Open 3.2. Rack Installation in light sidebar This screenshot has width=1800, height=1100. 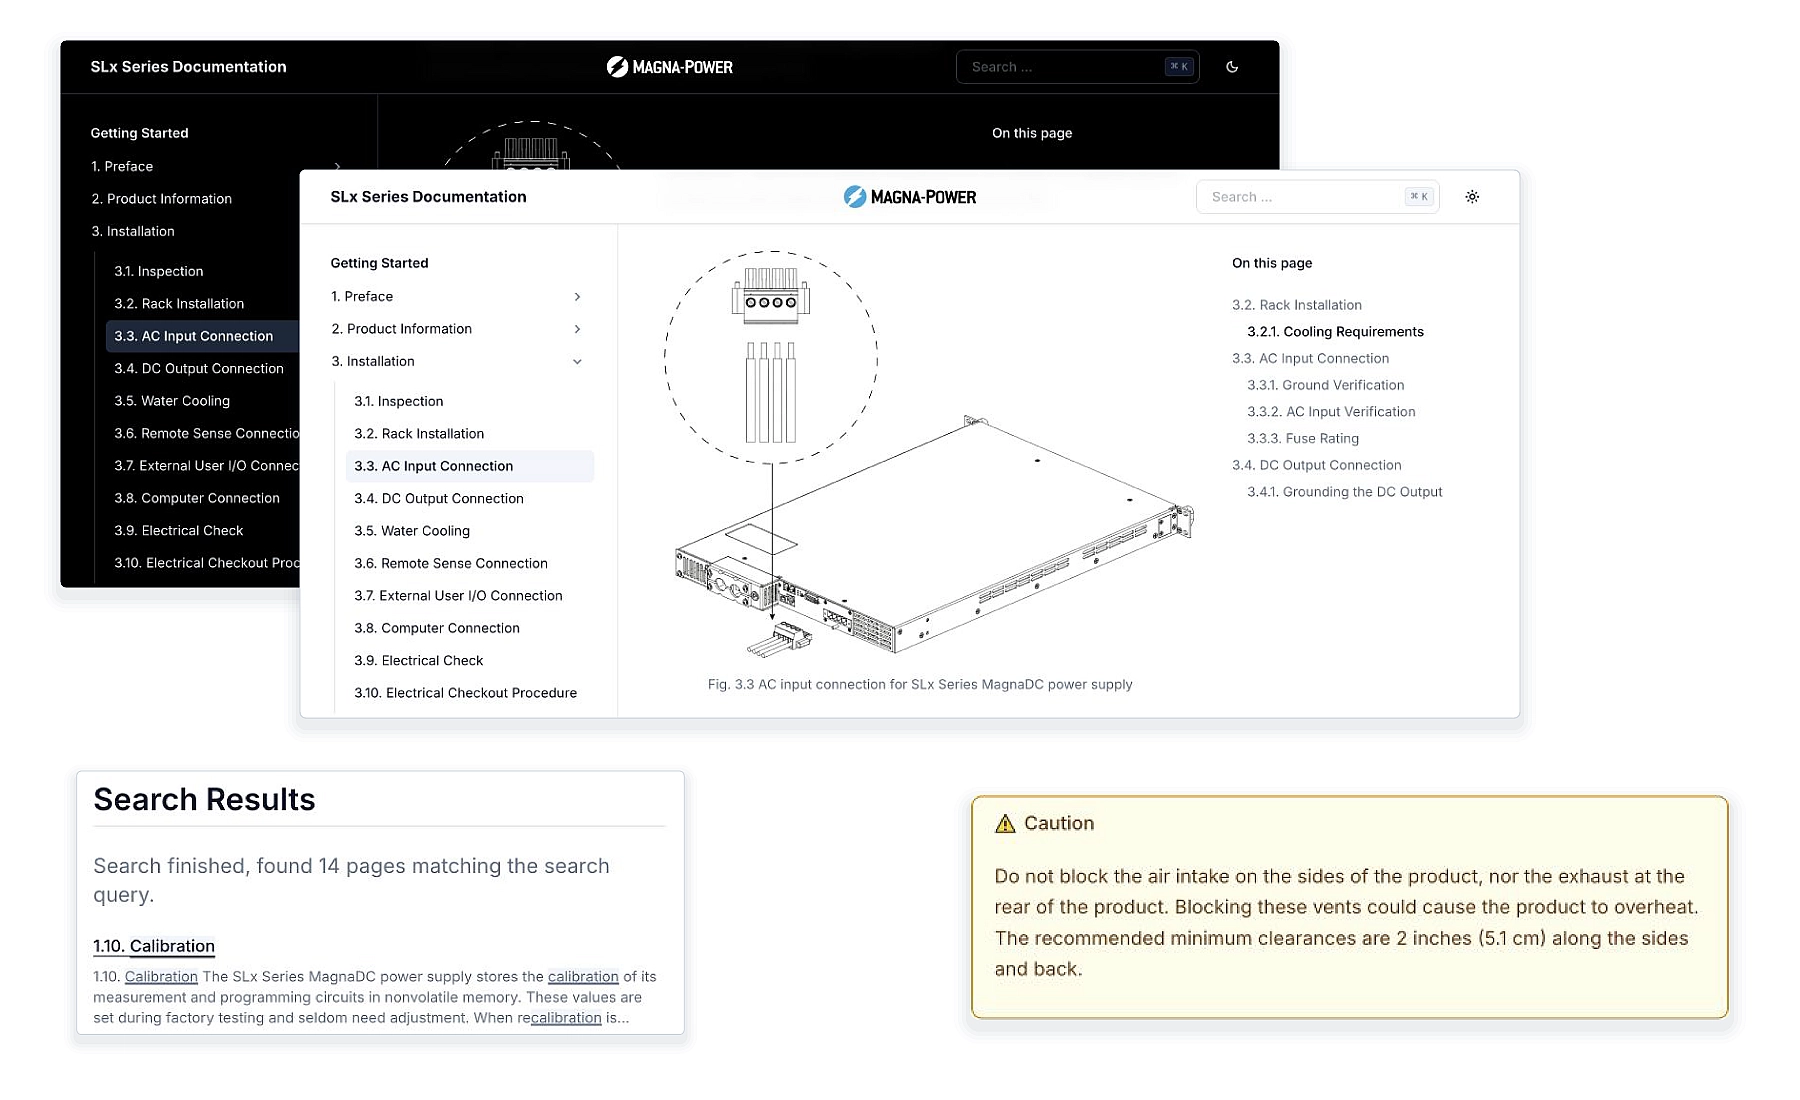pyautogui.click(x=419, y=434)
